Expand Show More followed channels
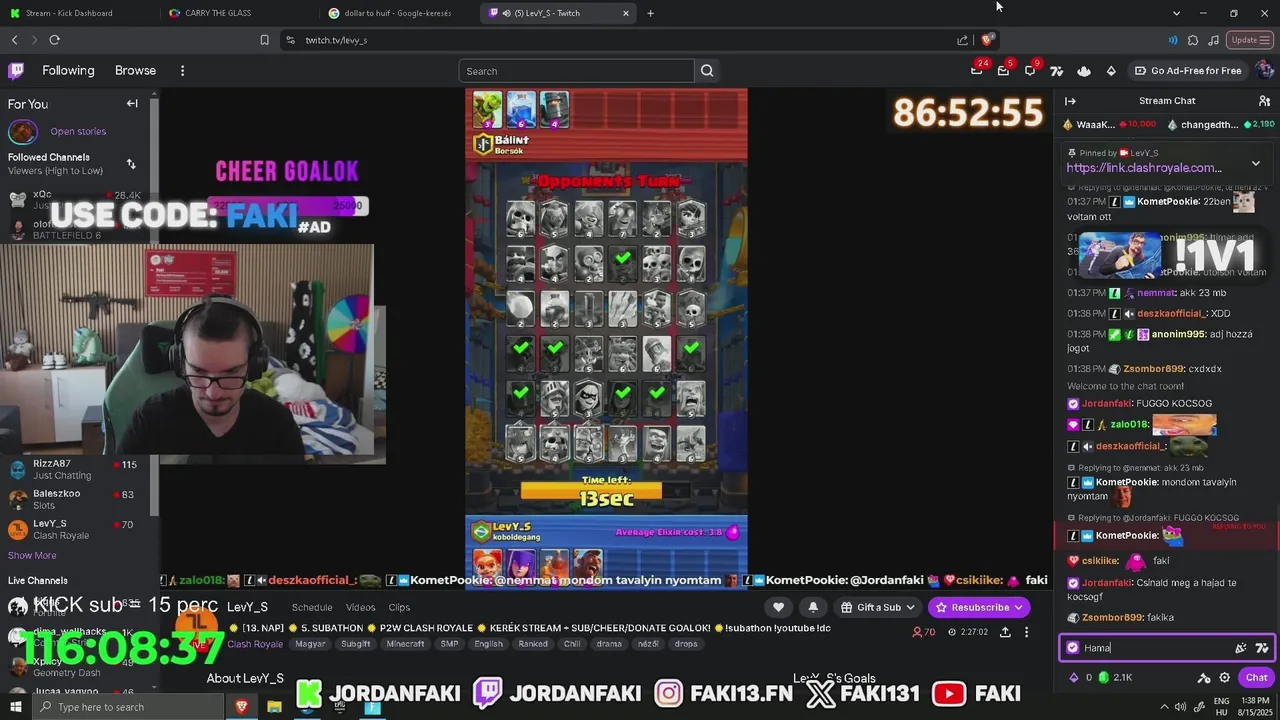The width and height of the screenshot is (1280, 720). [x=32, y=555]
